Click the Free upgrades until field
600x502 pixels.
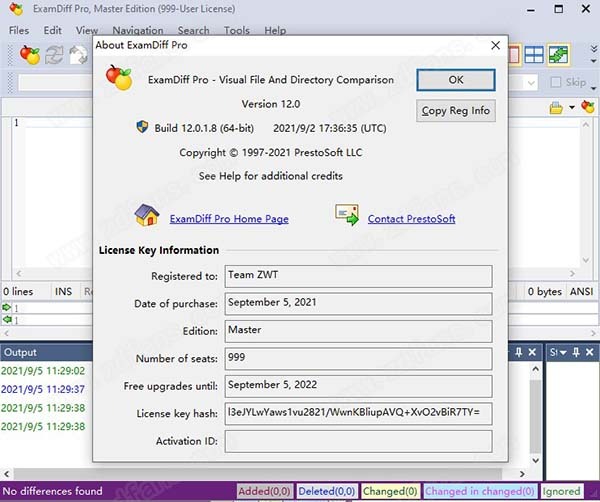358,386
